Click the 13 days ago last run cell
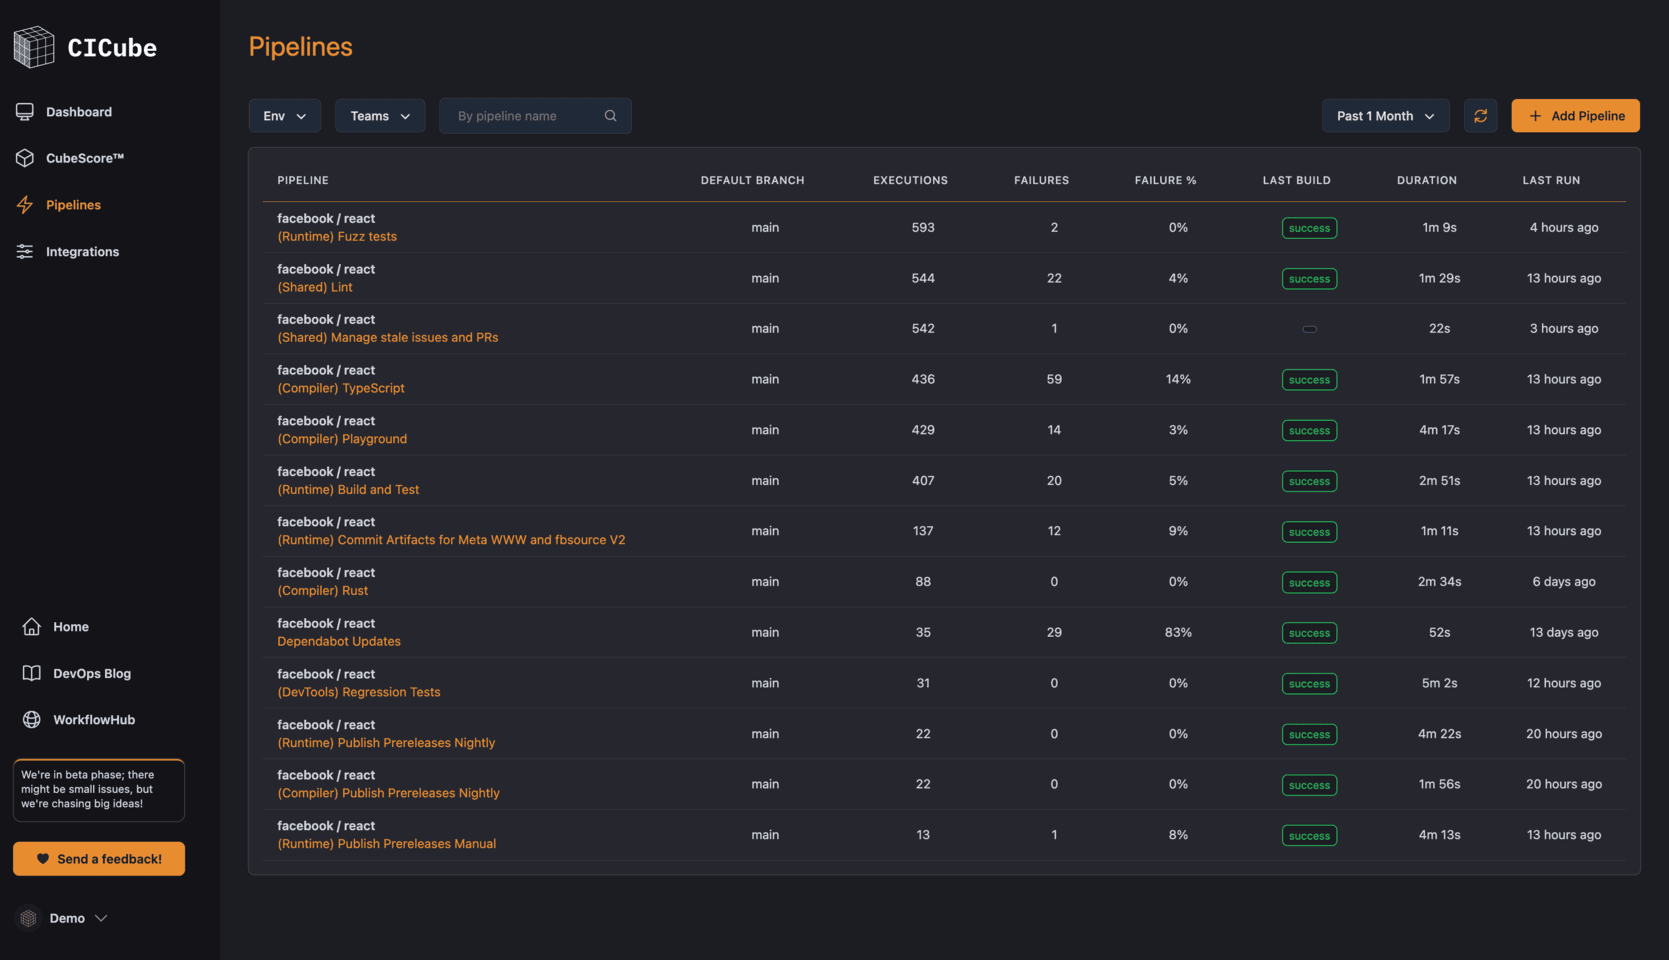This screenshot has width=1669, height=960. [1564, 633]
